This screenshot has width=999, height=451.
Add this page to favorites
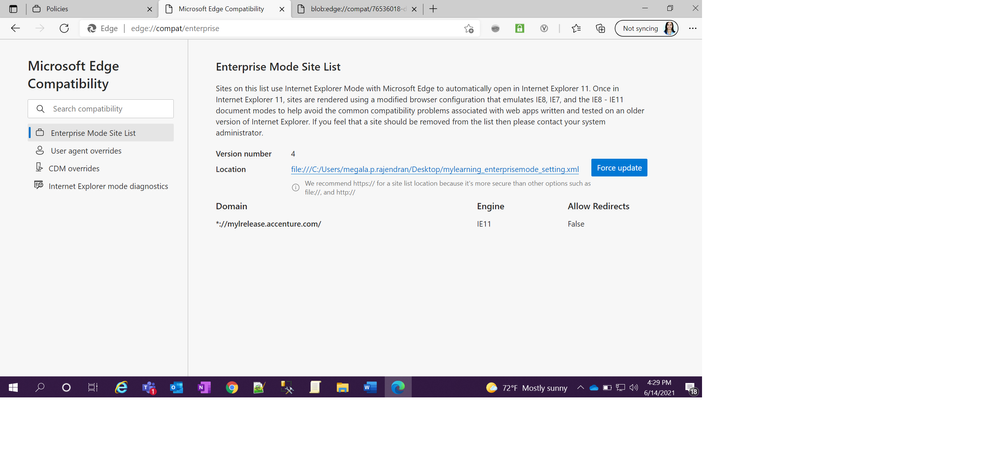[x=469, y=29]
